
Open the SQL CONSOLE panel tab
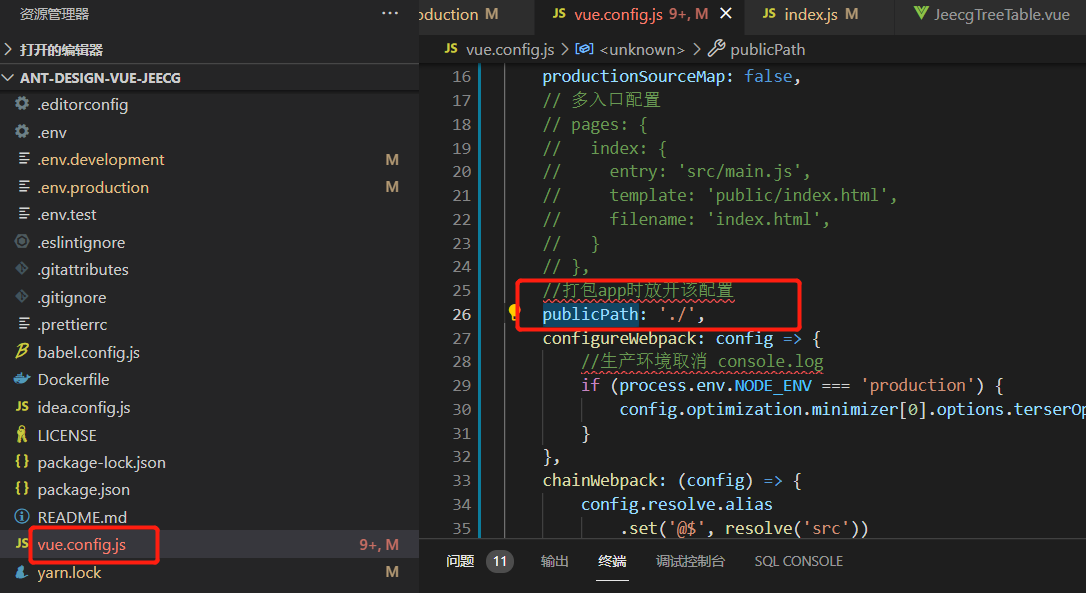pos(798,562)
